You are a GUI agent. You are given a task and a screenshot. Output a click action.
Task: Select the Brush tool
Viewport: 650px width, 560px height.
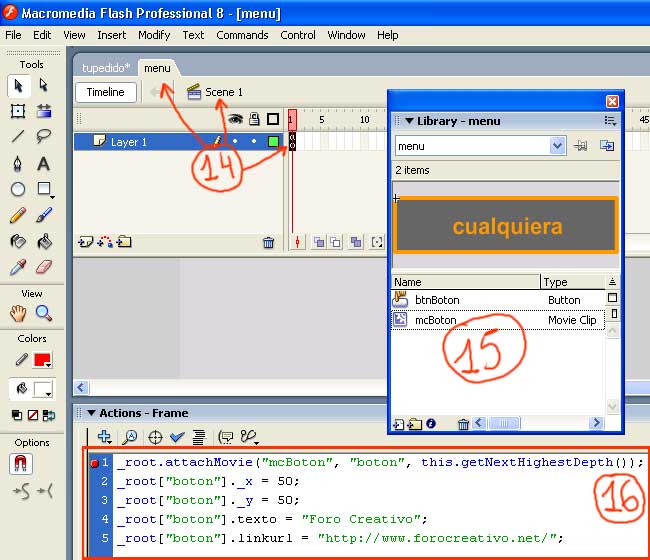point(44,215)
